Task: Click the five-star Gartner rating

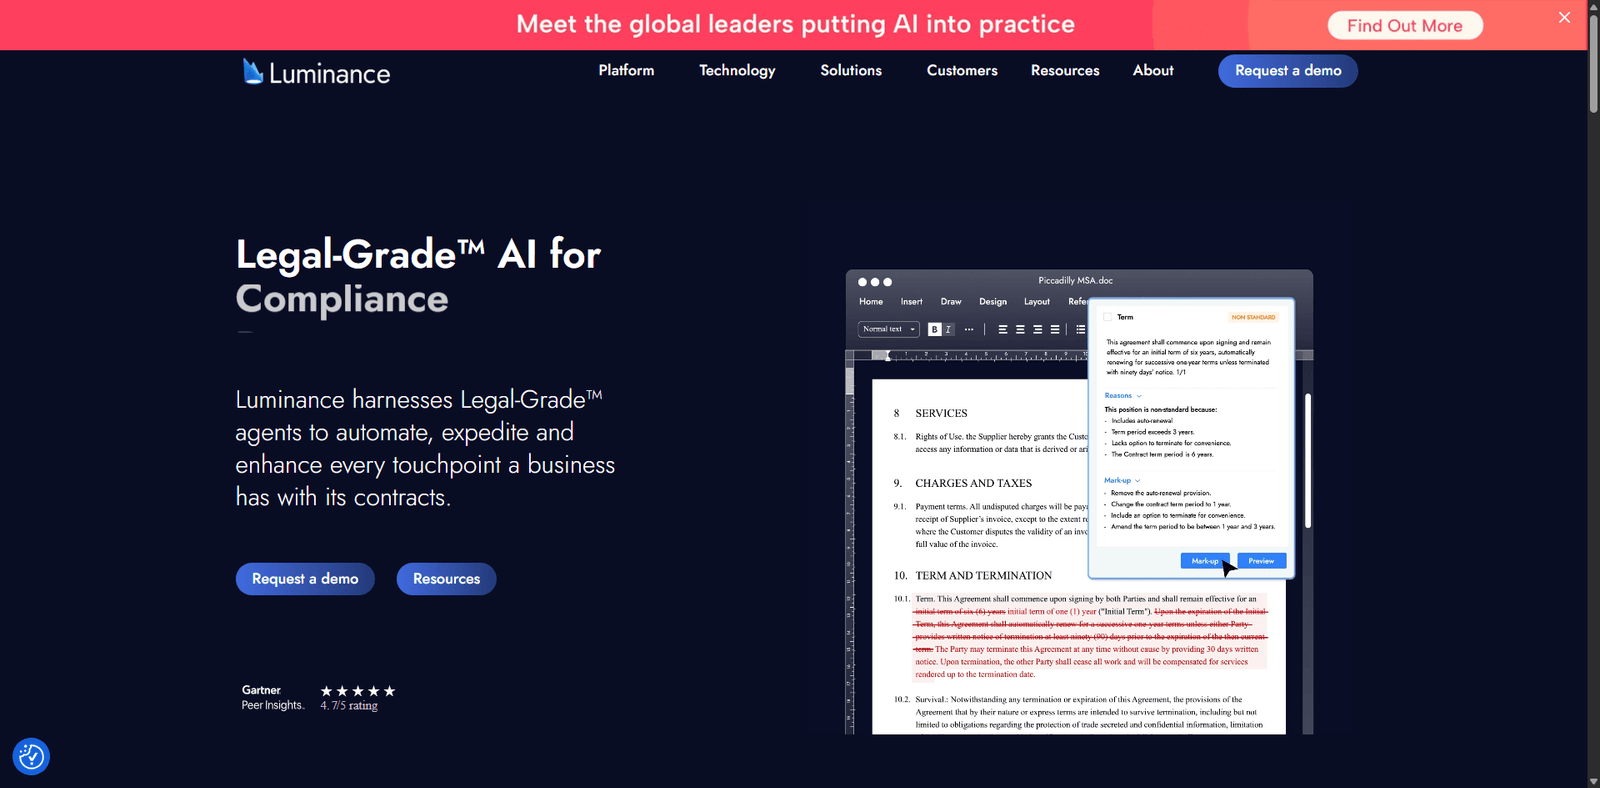Action: tap(357, 691)
